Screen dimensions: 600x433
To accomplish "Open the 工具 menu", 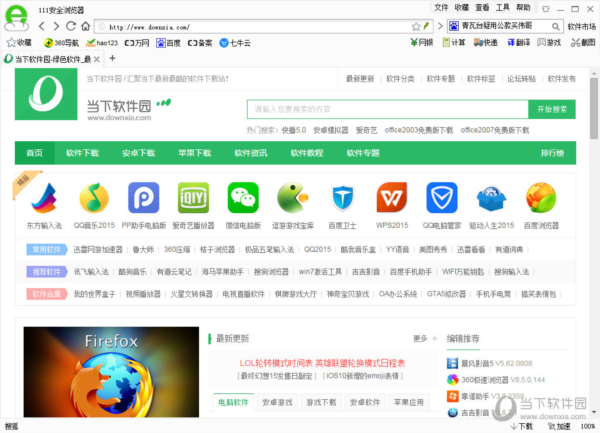I will coord(502,8).
